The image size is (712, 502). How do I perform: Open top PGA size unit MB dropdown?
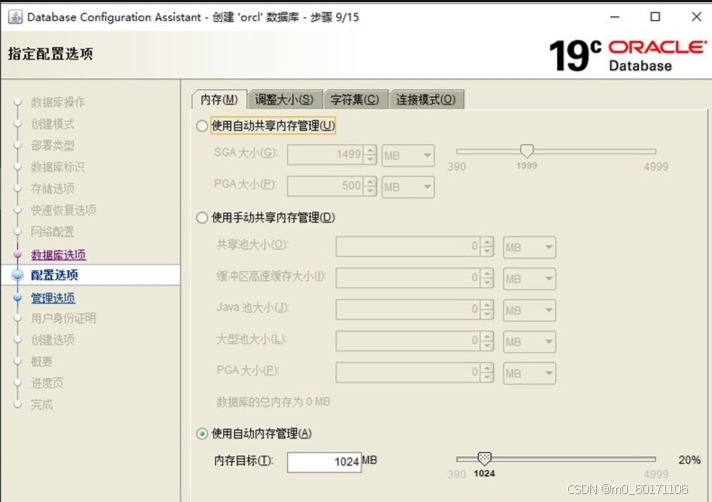[408, 187]
